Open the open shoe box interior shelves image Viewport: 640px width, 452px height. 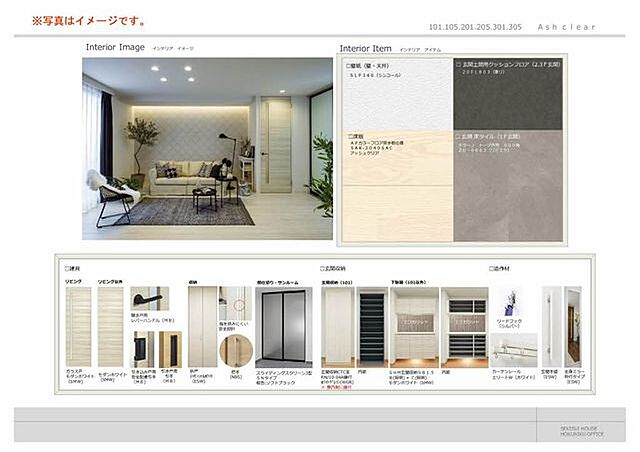tap(465, 327)
